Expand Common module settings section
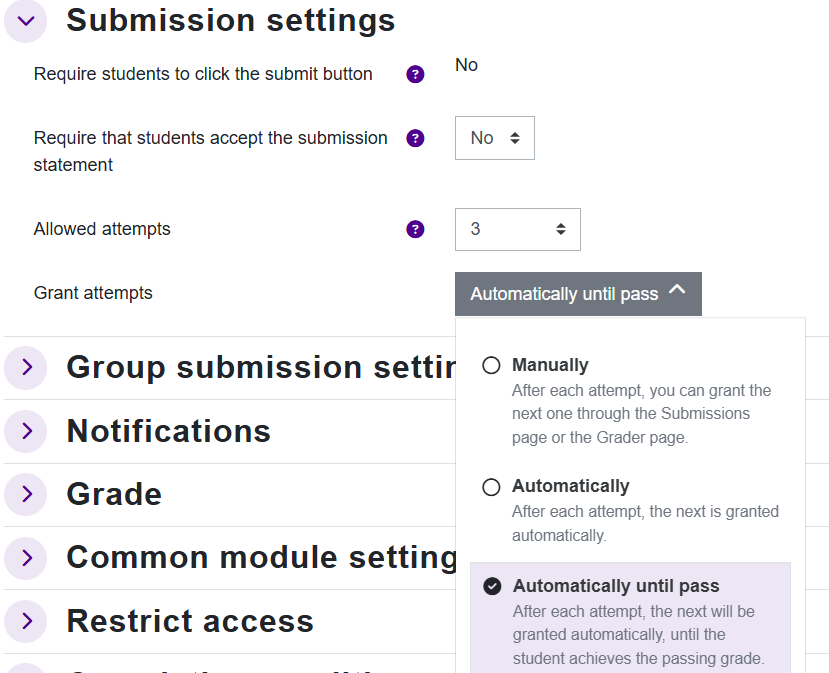The image size is (829, 673). (26, 557)
